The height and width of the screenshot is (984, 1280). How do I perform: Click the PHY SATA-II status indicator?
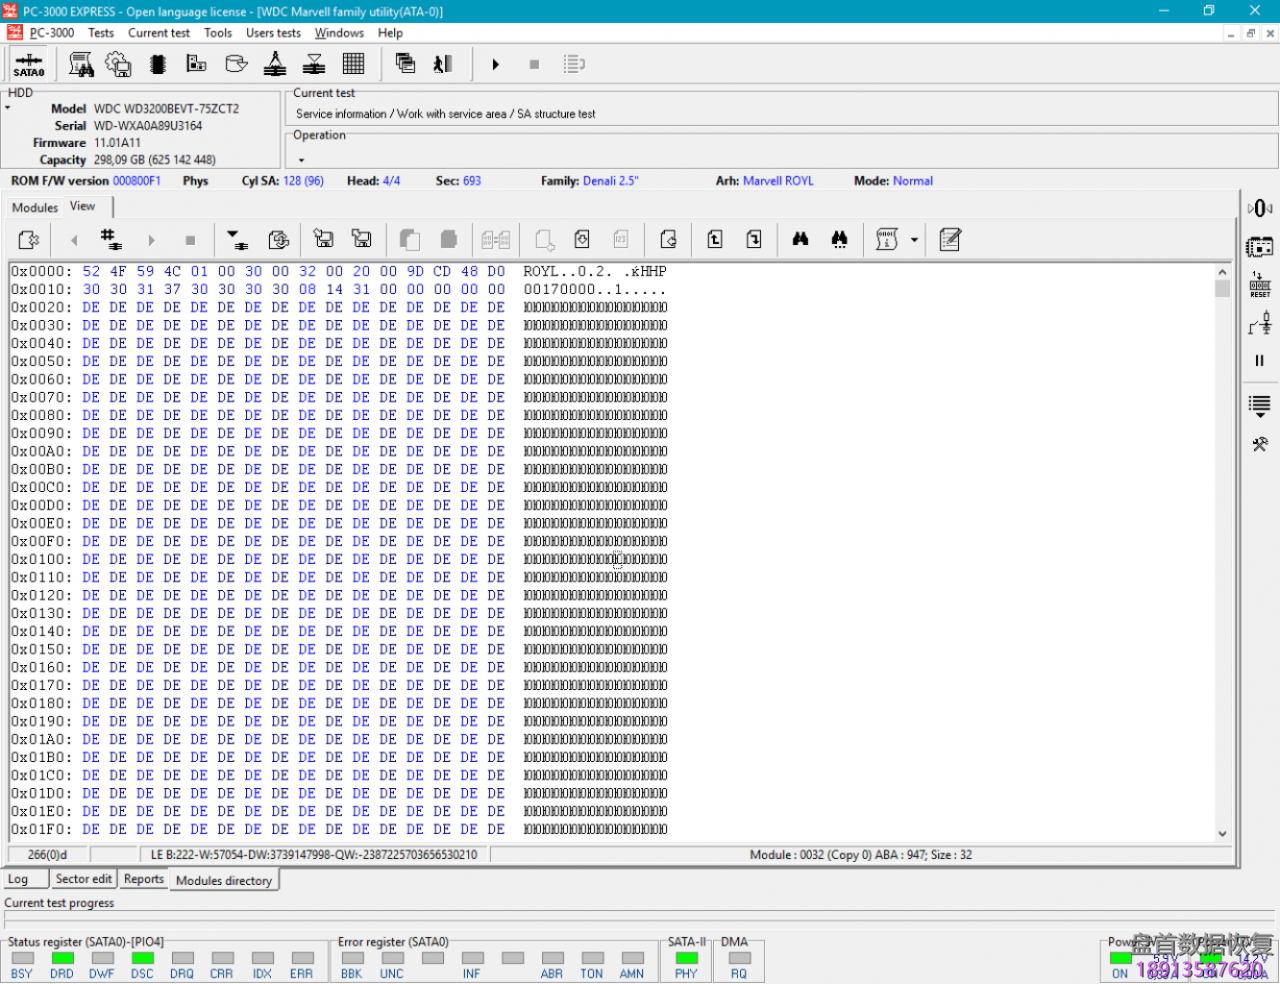[x=686, y=959]
